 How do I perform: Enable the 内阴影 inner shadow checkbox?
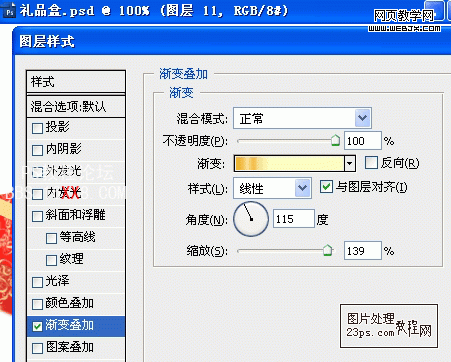point(37,150)
